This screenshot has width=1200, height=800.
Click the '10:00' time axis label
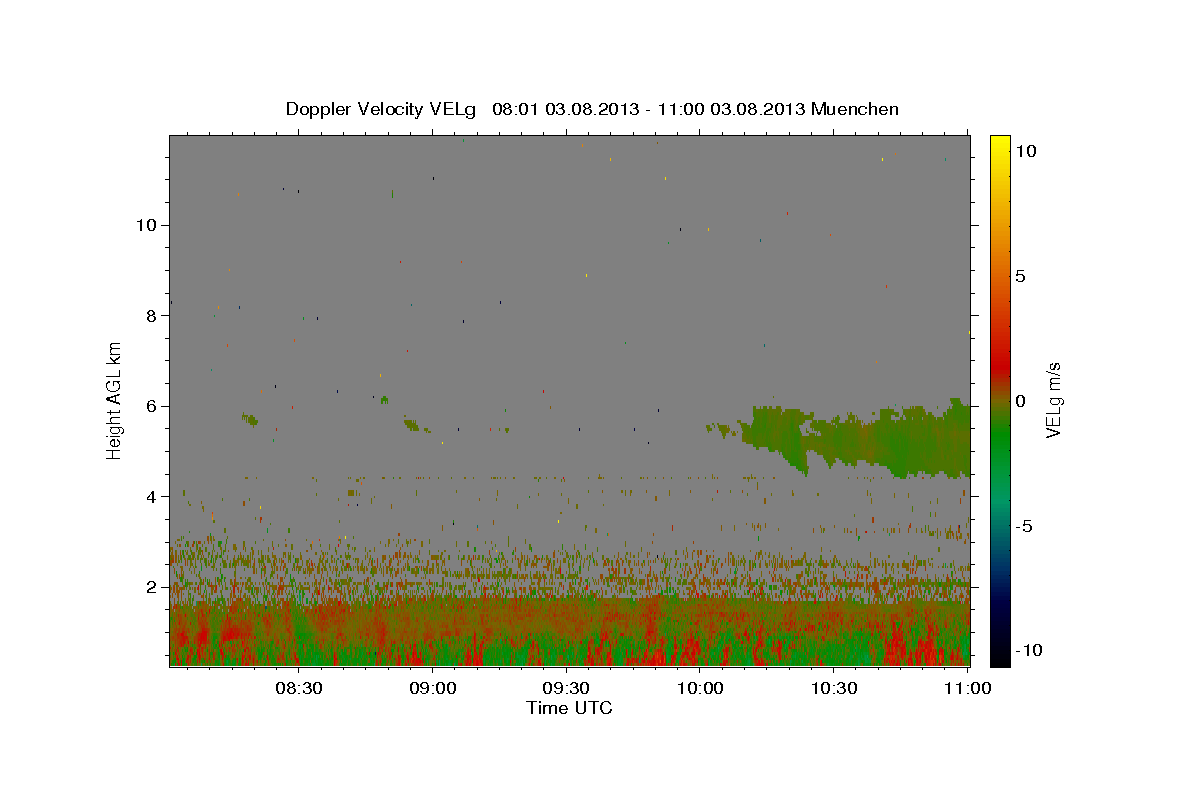(x=700, y=688)
